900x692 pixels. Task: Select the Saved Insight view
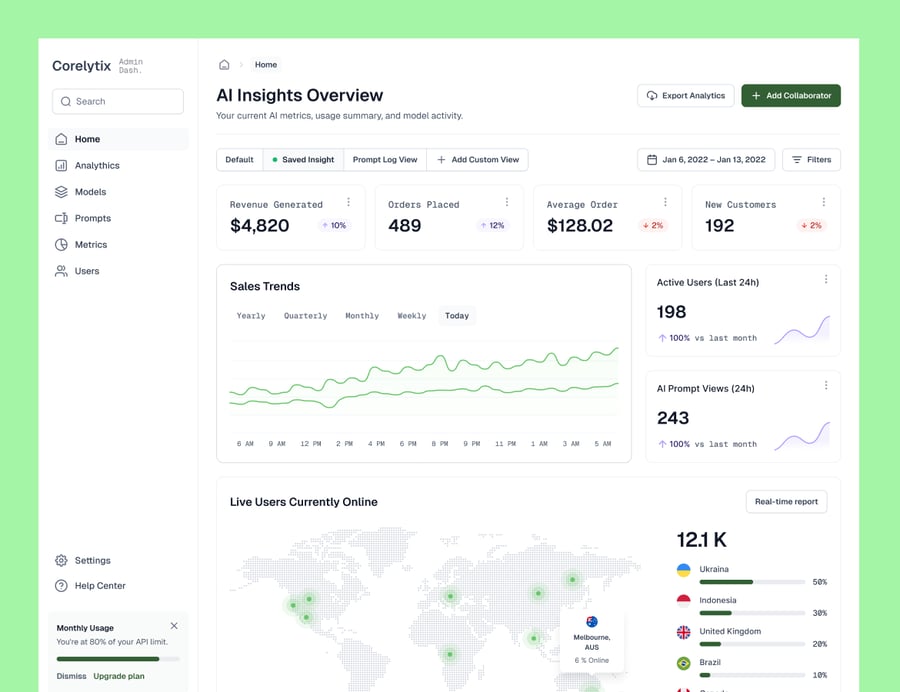303,160
